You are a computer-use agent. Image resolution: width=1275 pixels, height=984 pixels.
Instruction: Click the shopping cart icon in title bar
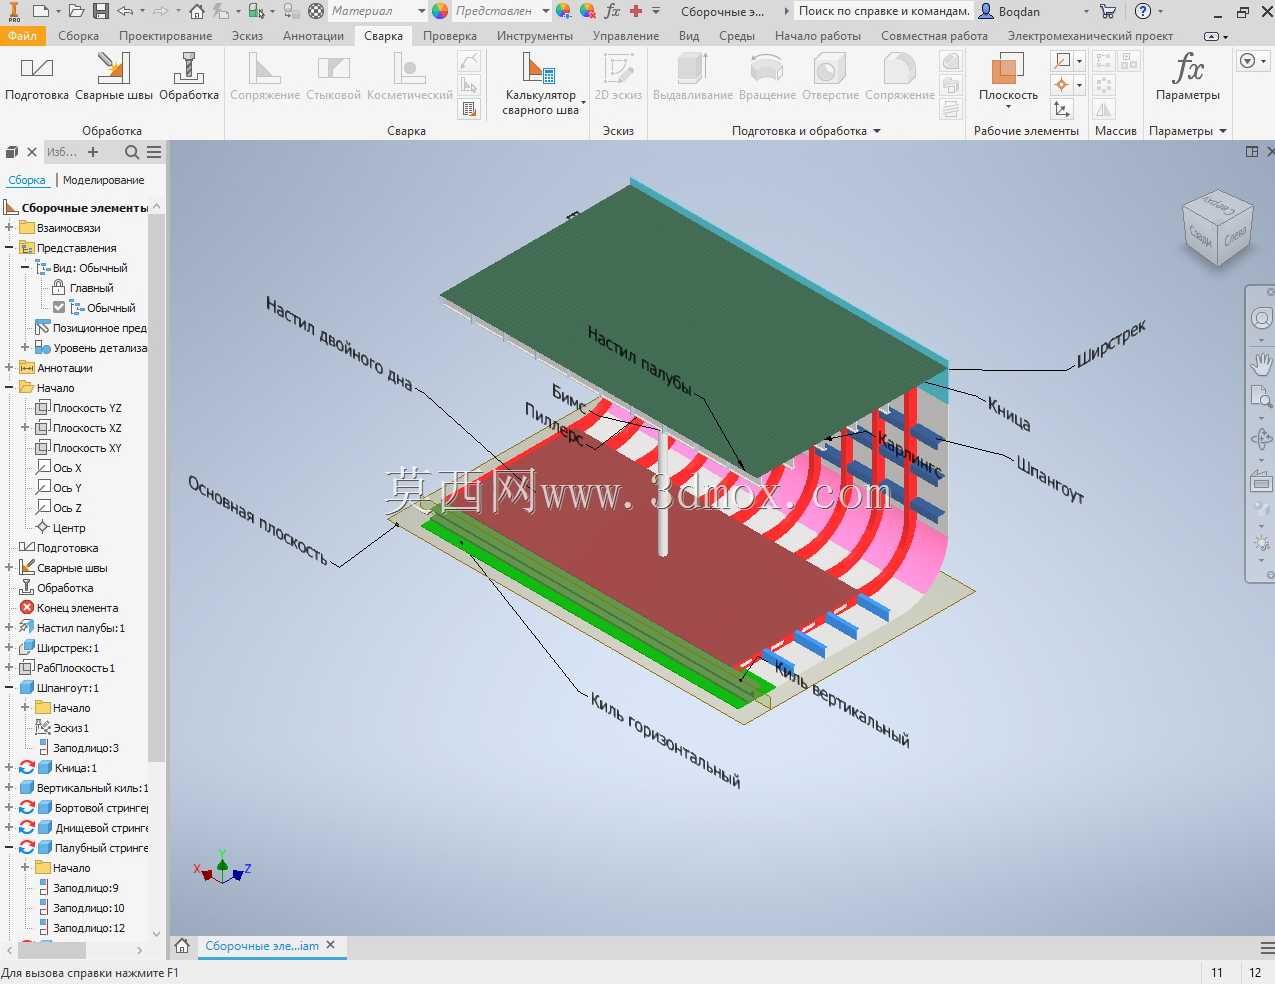click(x=1108, y=11)
